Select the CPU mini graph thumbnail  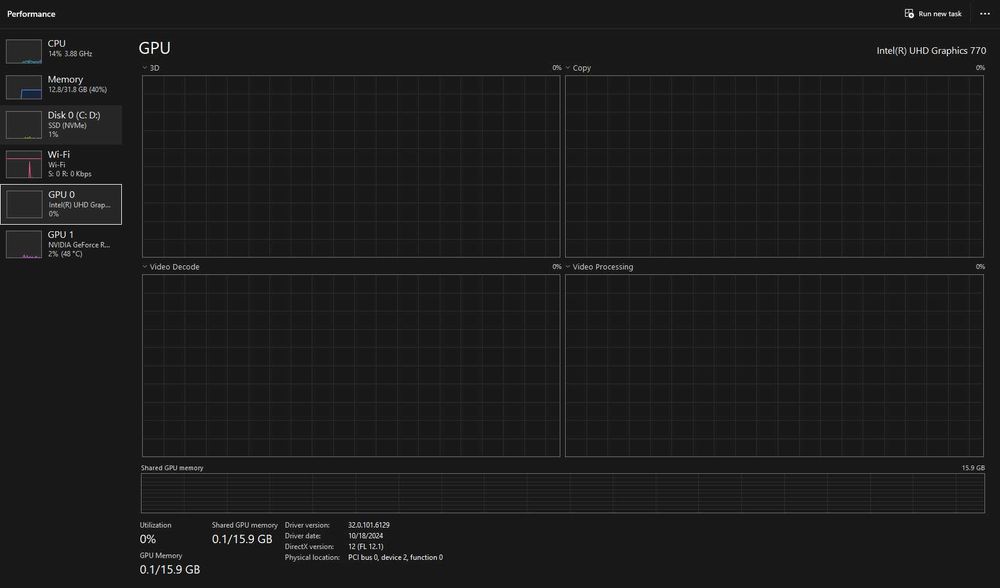click(24, 52)
